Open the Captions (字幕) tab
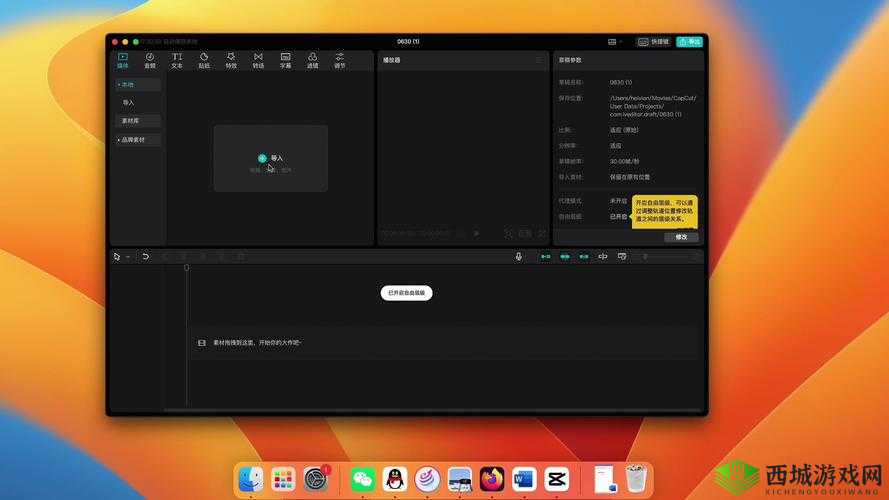889x500 pixels. point(286,61)
